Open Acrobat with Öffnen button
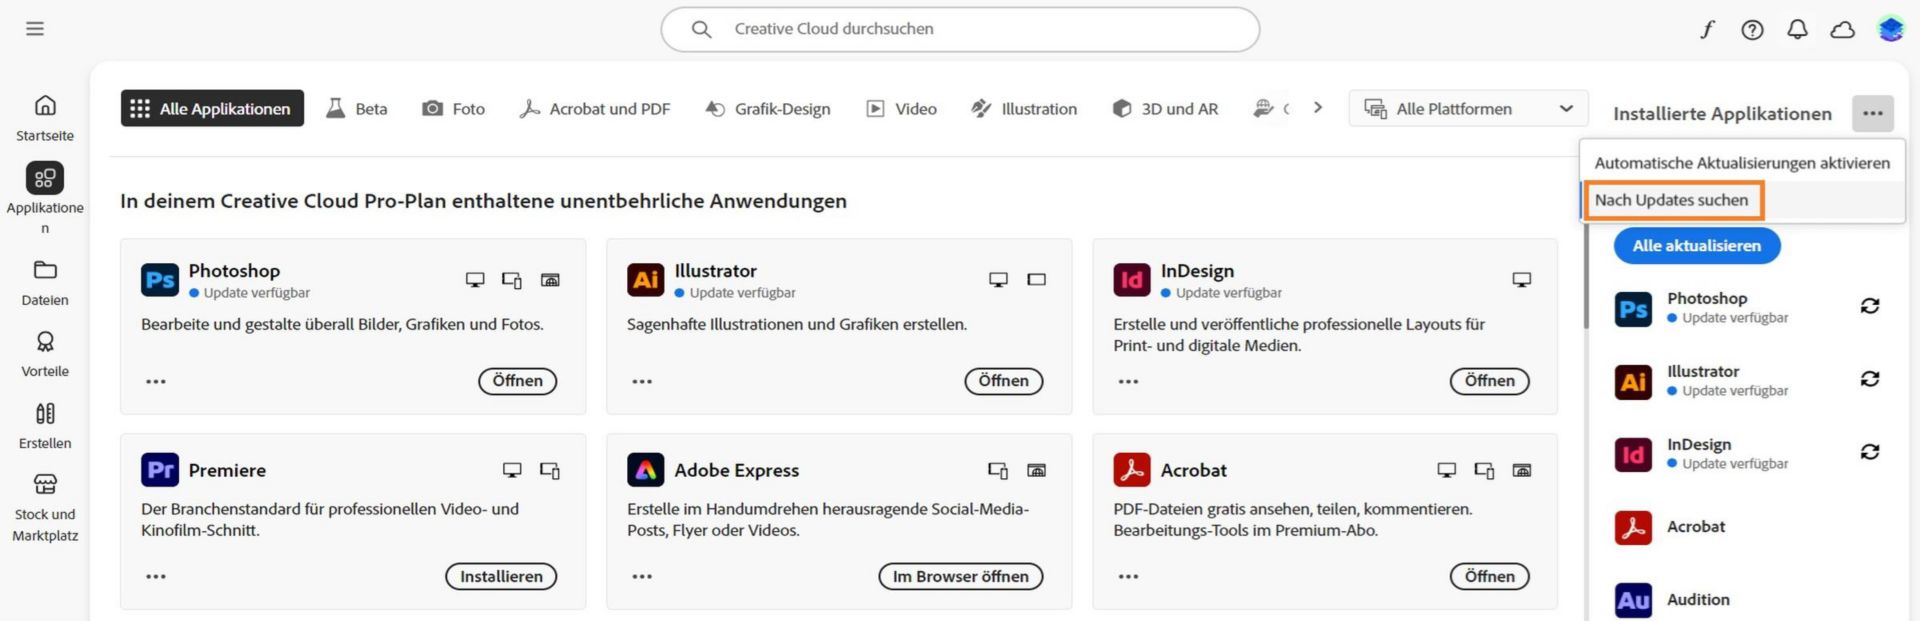 tap(1490, 577)
